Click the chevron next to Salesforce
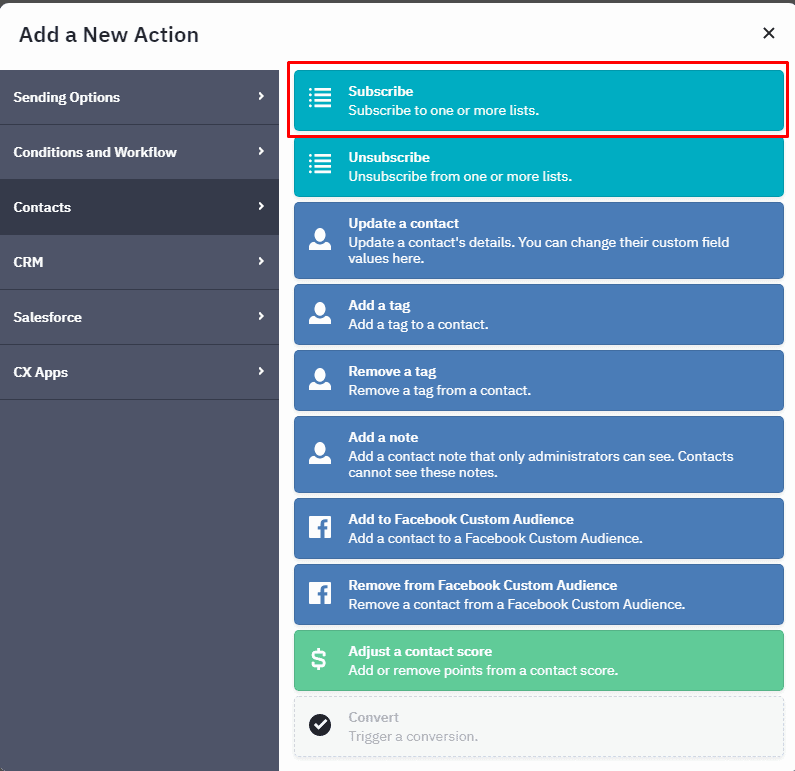The height and width of the screenshot is (771, 795). tap(261, 316)
